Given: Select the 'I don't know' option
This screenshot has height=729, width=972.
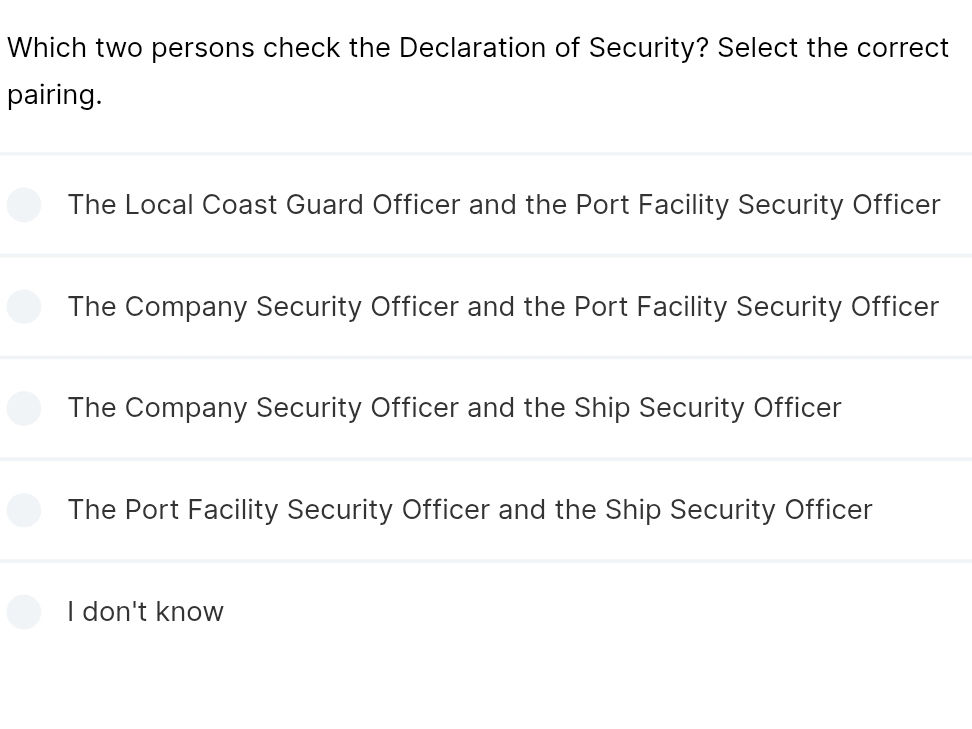Looking at the screenshot, I should pos(145,611).
